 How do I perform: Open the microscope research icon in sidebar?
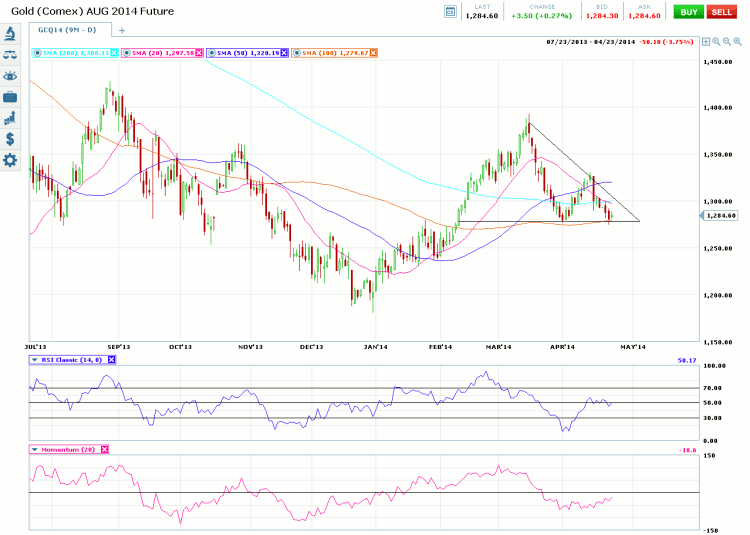point(10,33)
